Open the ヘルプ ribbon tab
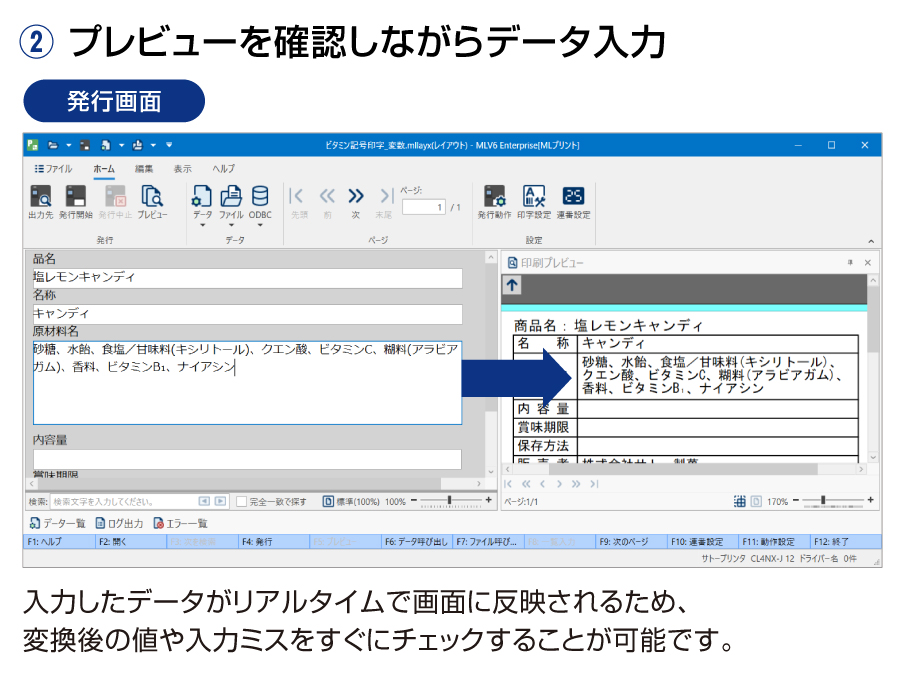The height and width of the screenshot is (684, 900). (x=223, y=169)
